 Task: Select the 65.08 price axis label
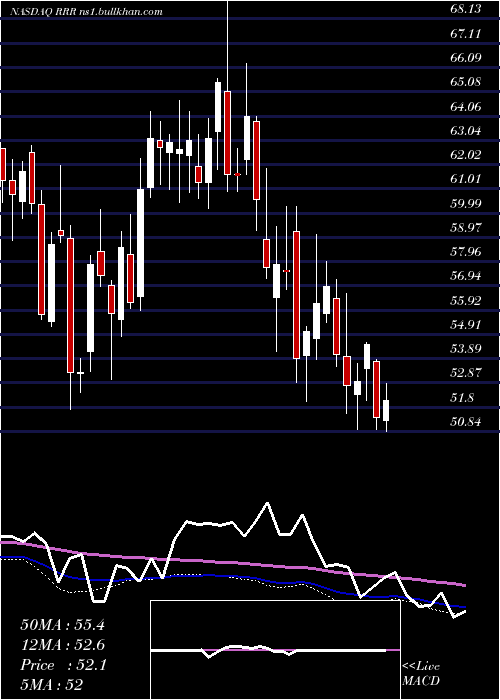pos(467,82)
